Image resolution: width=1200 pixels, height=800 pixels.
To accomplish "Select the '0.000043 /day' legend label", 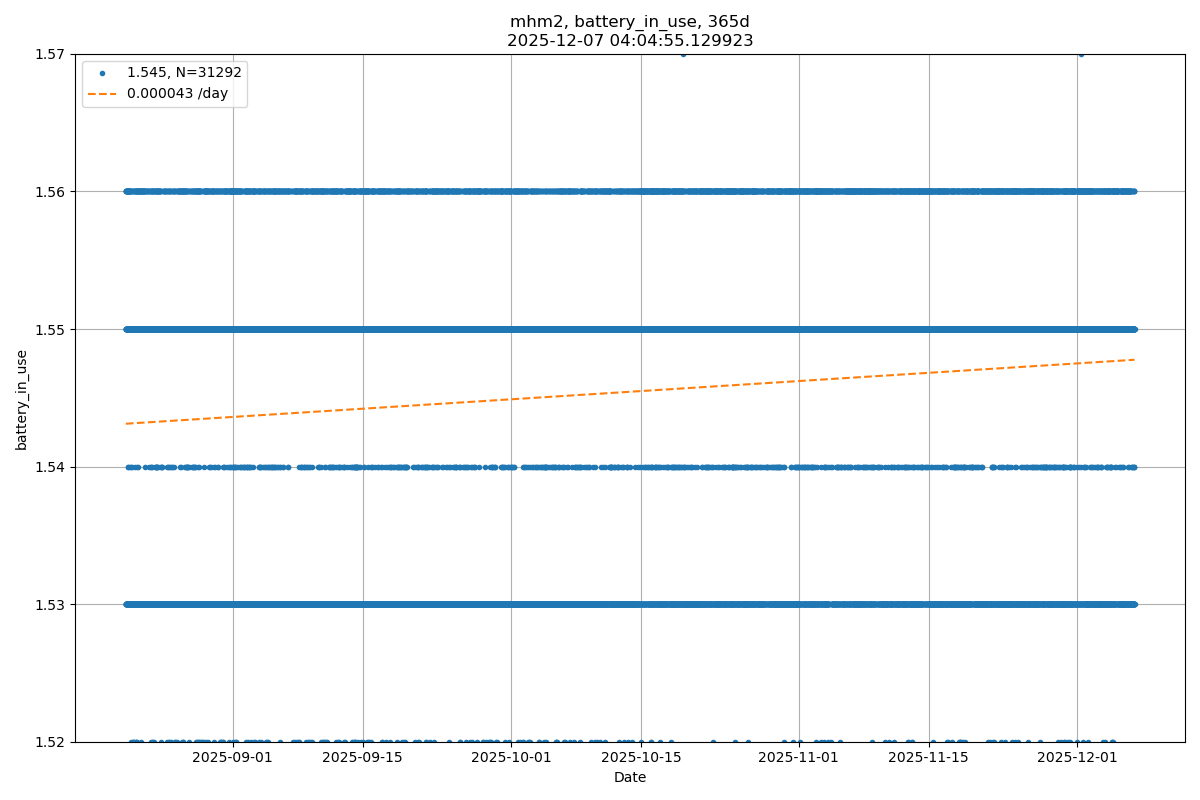I will (x=177, y=94).
